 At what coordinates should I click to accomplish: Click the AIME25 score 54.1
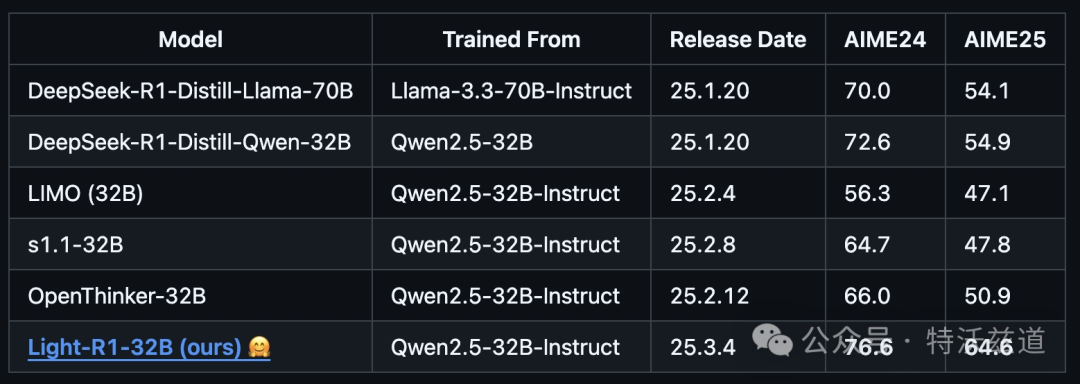987,90
